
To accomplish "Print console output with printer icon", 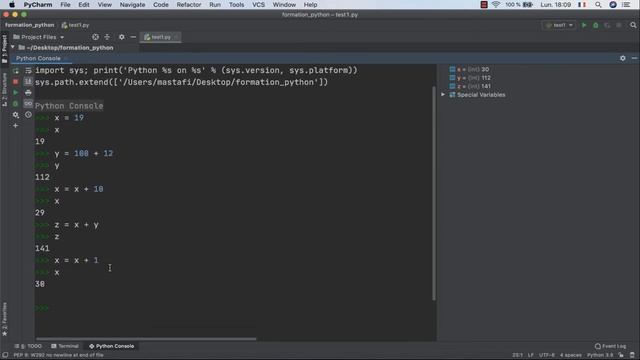I will (x=28, y=93).
